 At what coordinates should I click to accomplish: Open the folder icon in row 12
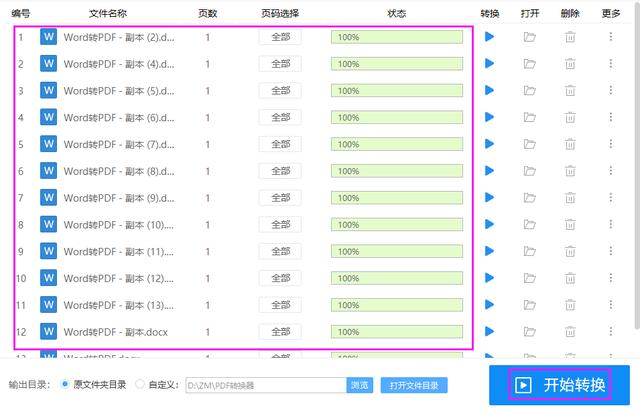click(x=530, y=331)
